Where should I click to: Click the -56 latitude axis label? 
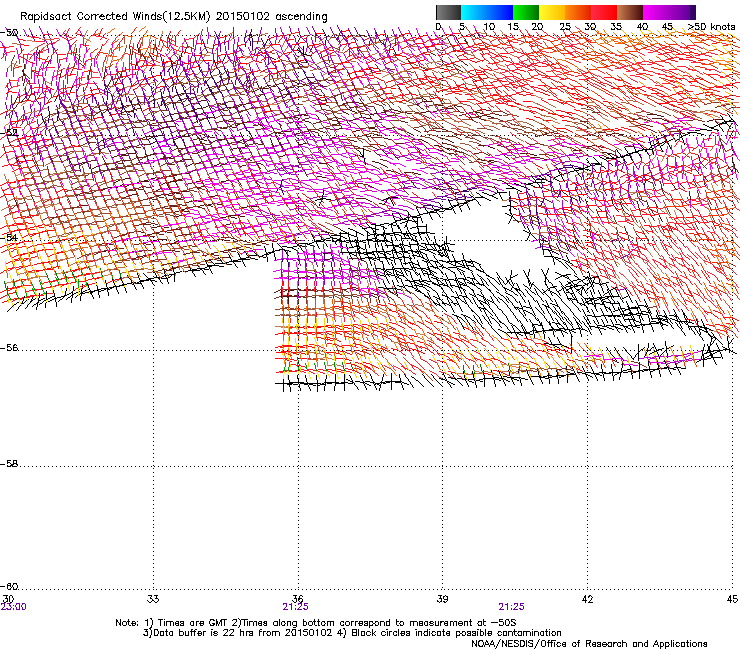coord(9,348)
